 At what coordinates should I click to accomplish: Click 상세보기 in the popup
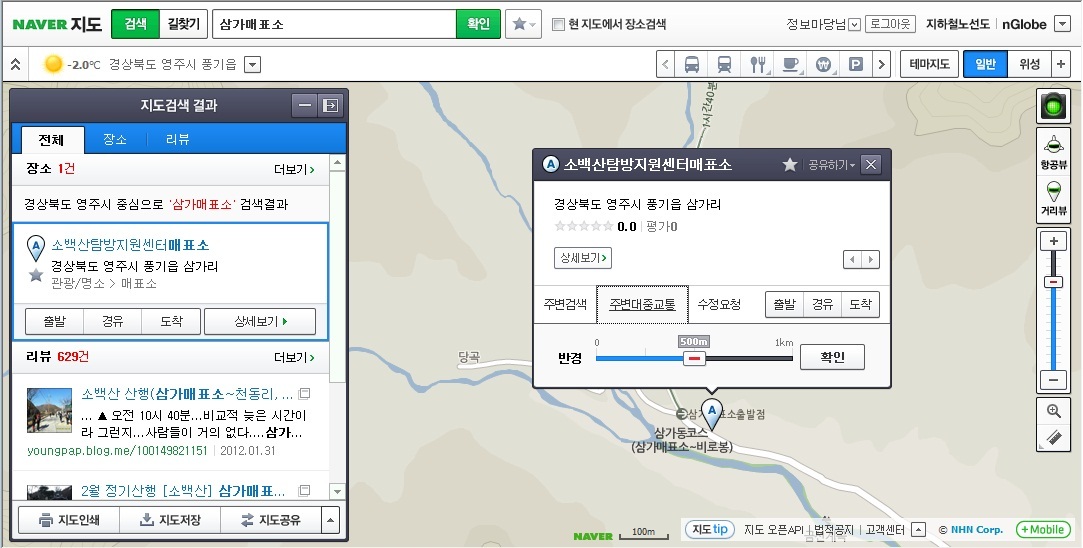(583, 258)
